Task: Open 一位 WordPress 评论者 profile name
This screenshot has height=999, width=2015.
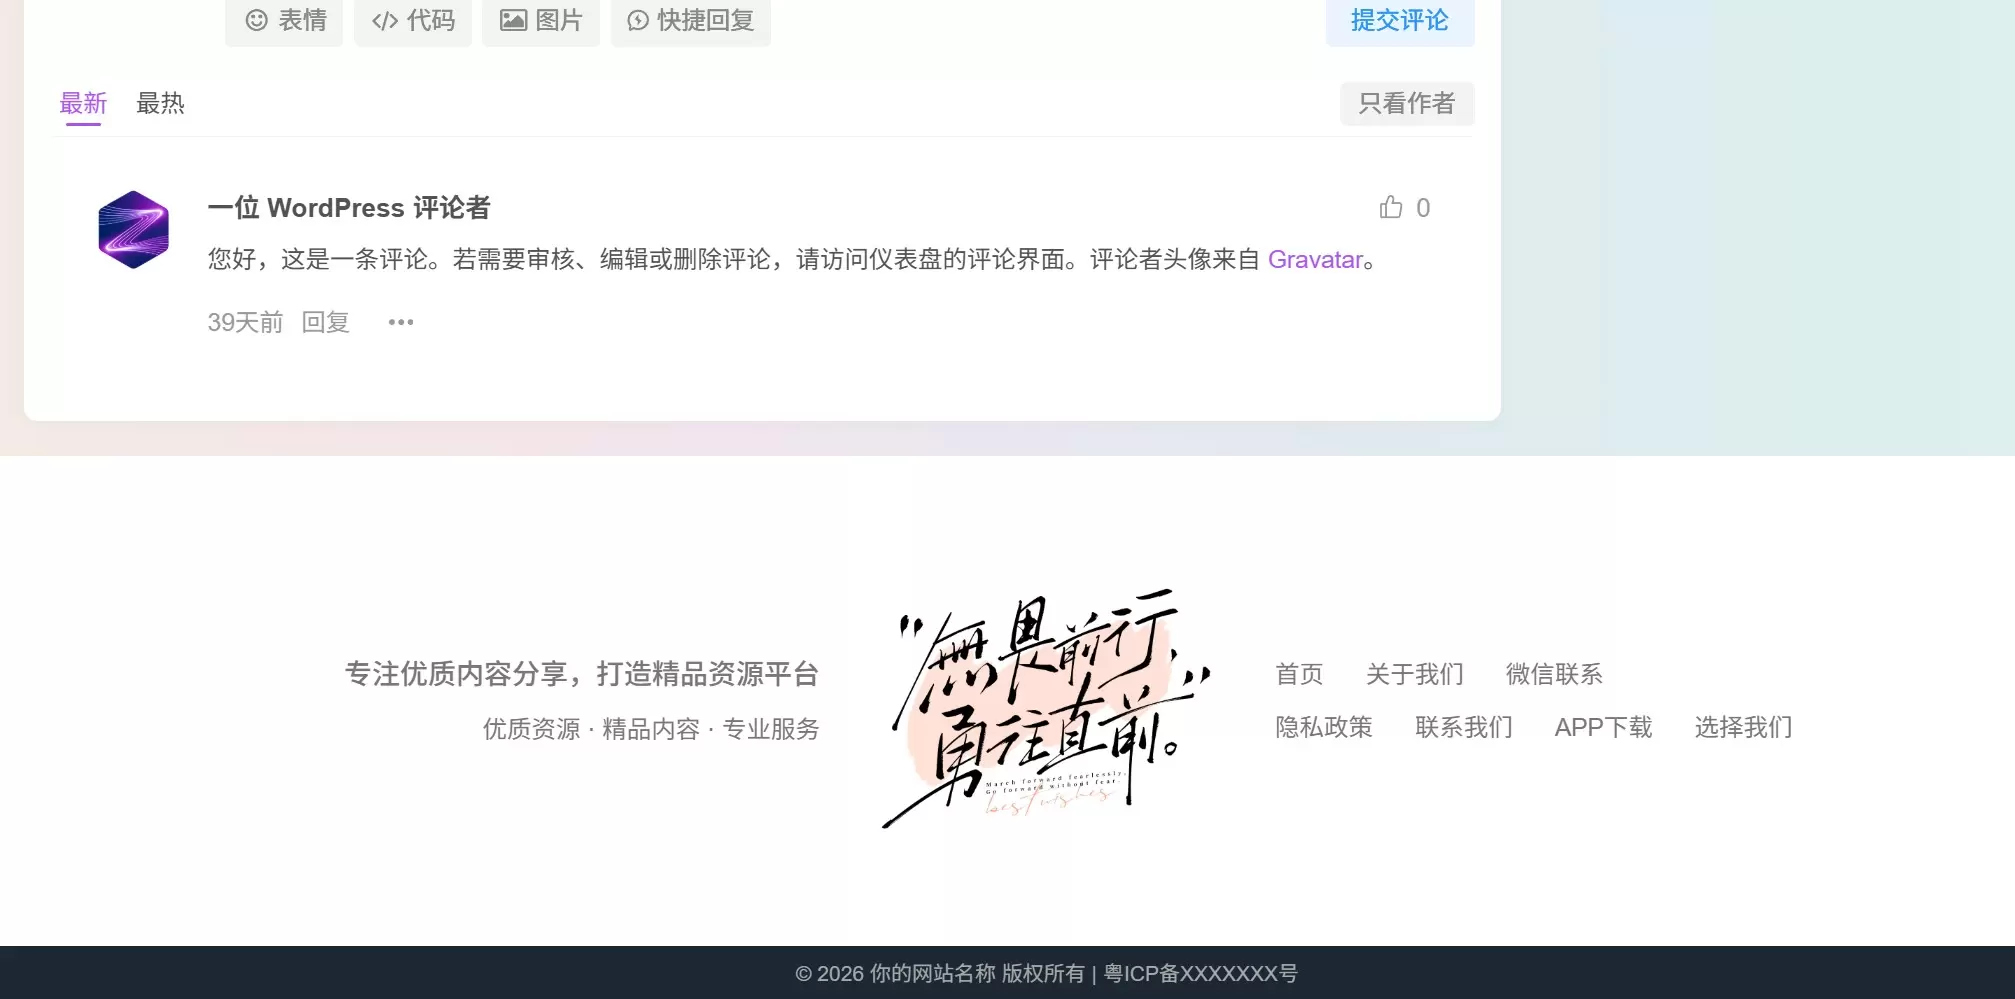Action: (349, 208)
